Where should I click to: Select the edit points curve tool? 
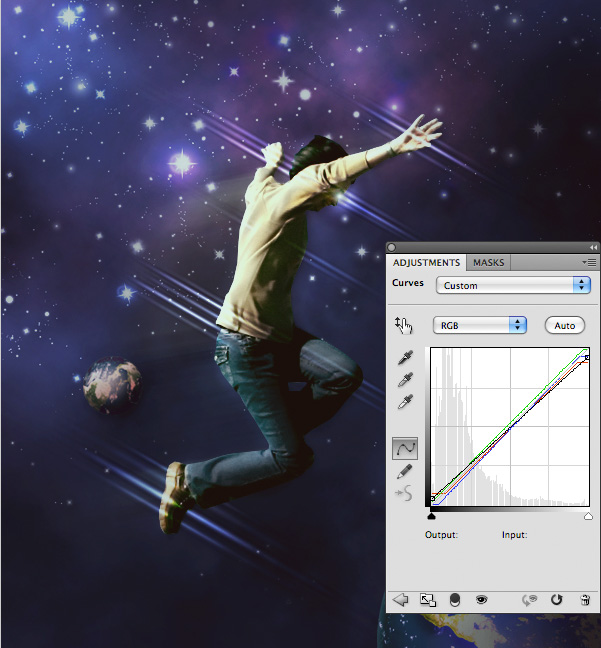click(405, 448)
